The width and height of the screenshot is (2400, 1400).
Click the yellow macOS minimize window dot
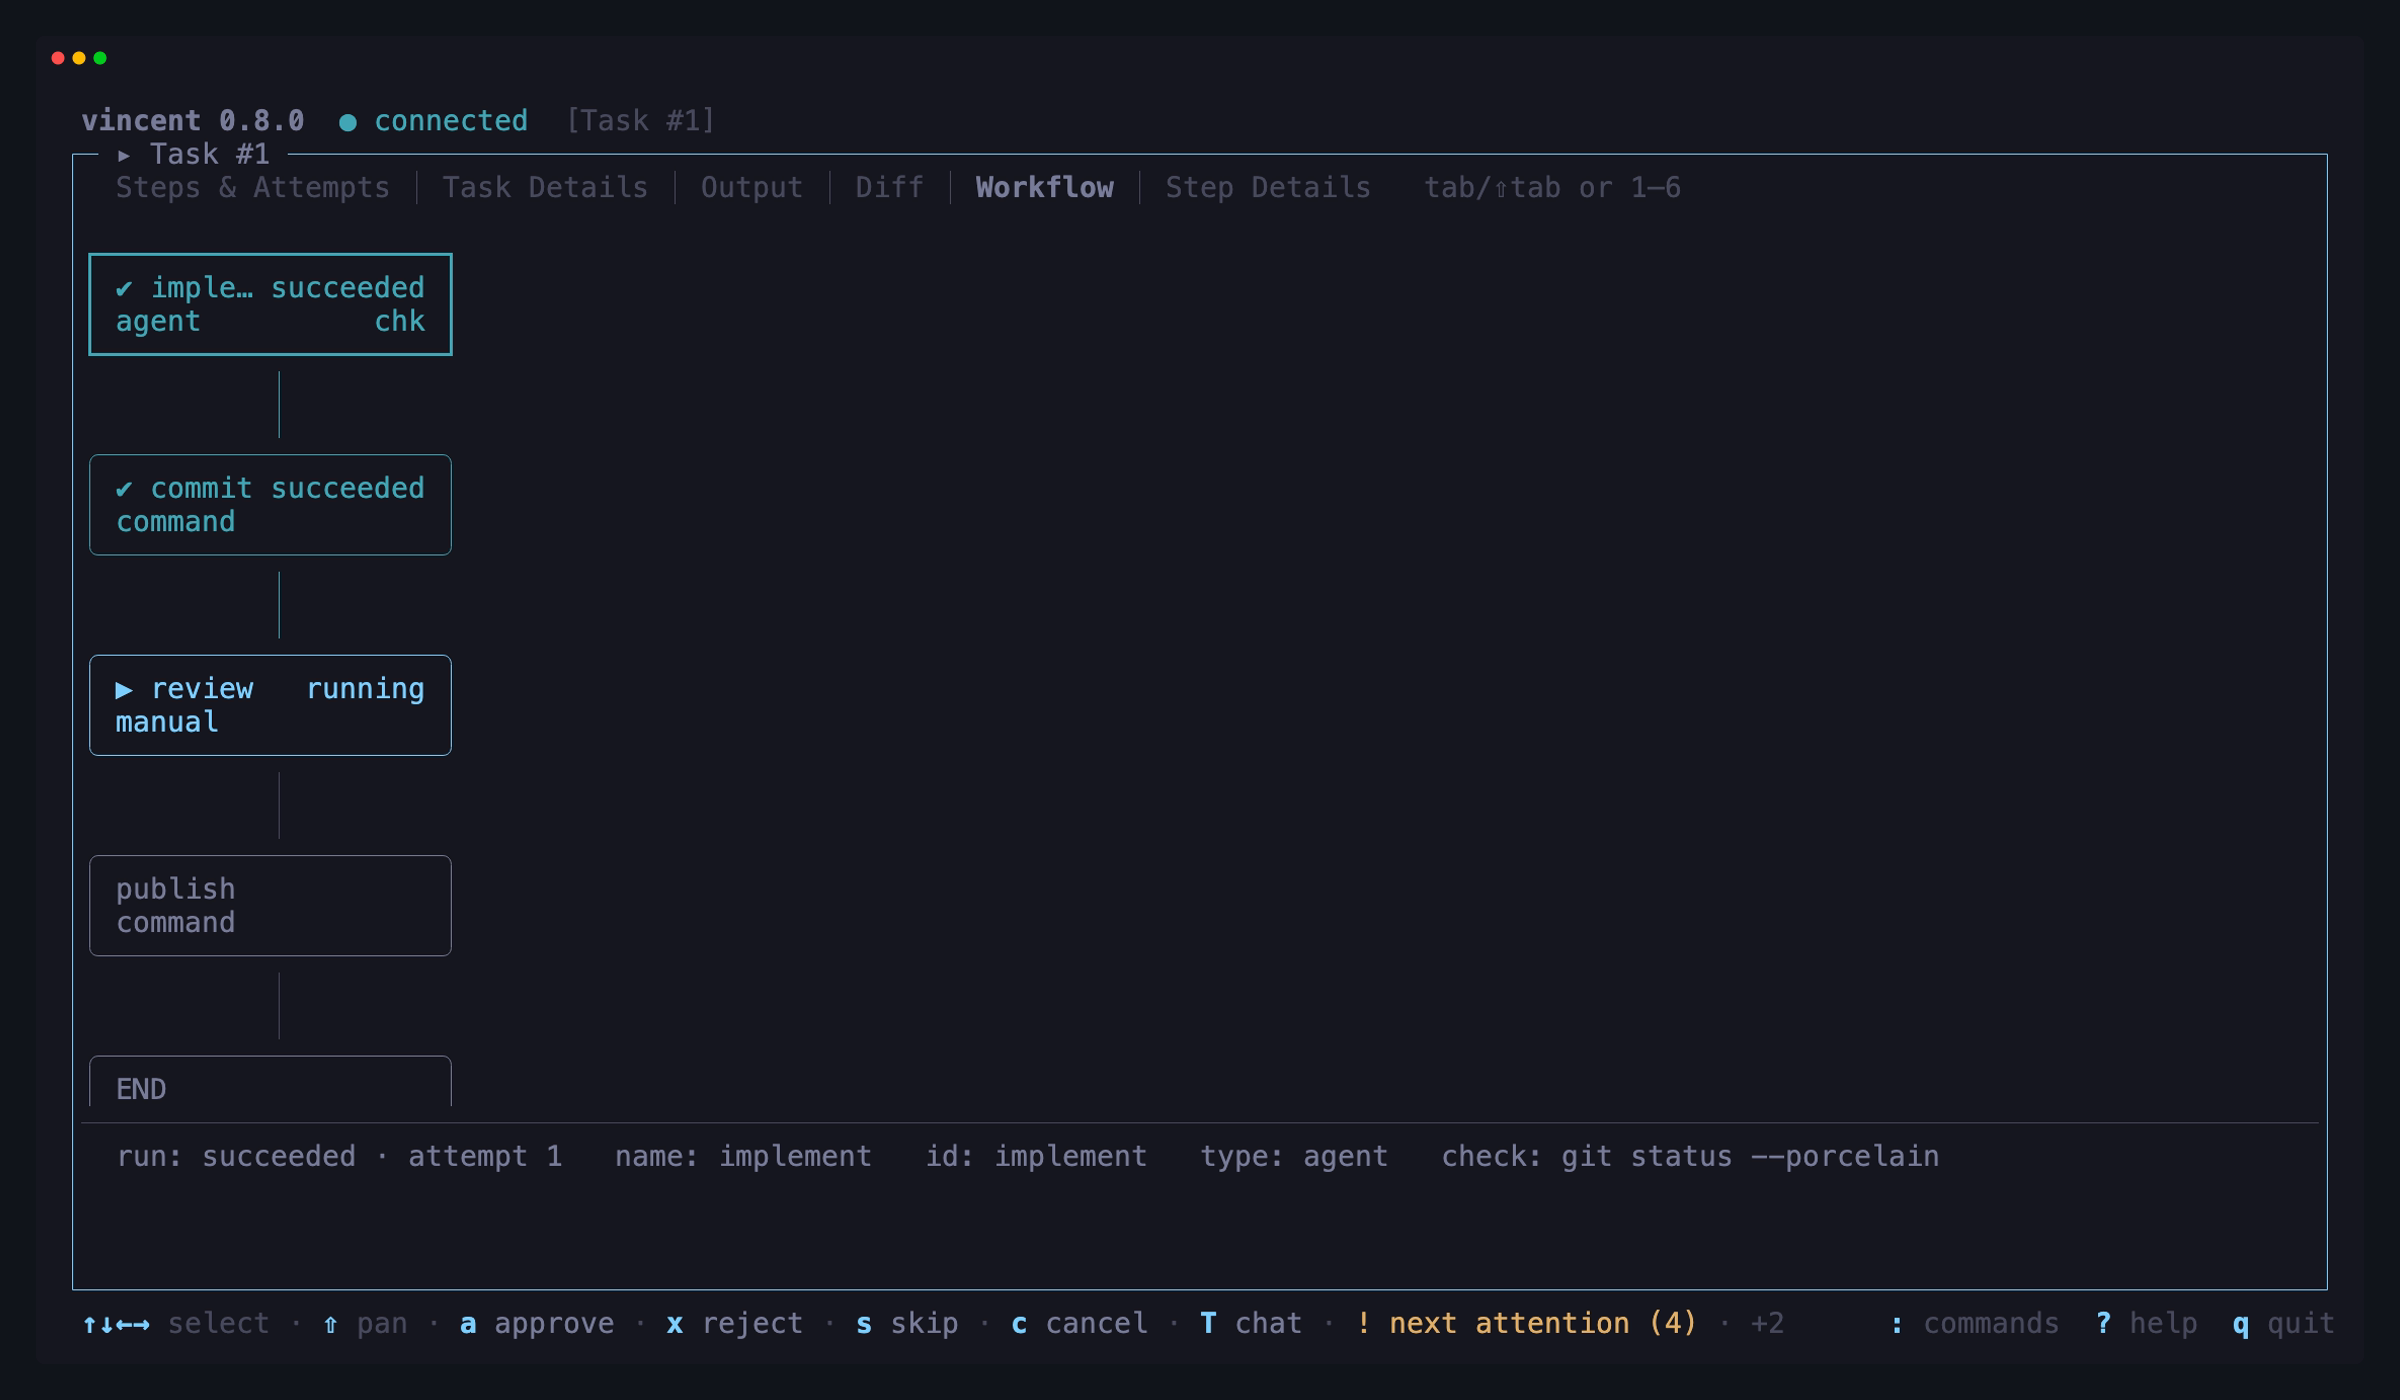(79, 58)
